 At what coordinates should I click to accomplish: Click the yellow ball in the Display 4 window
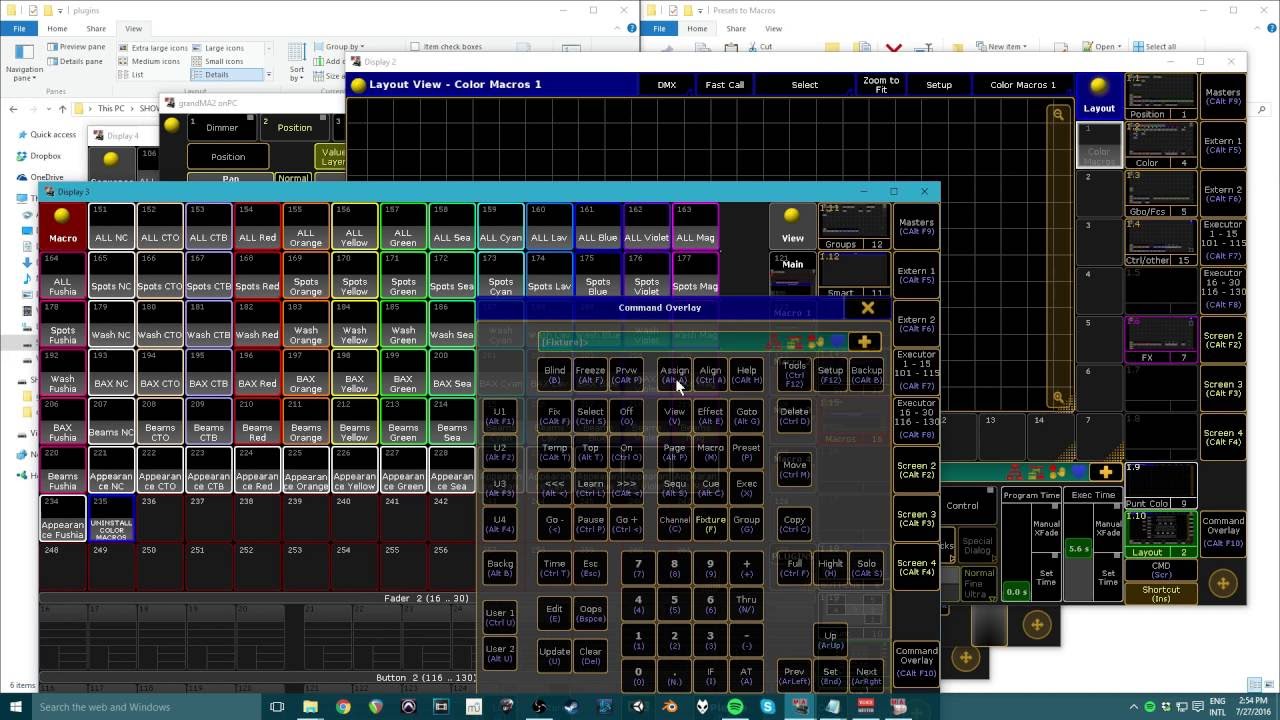click(x=111, y=159)
